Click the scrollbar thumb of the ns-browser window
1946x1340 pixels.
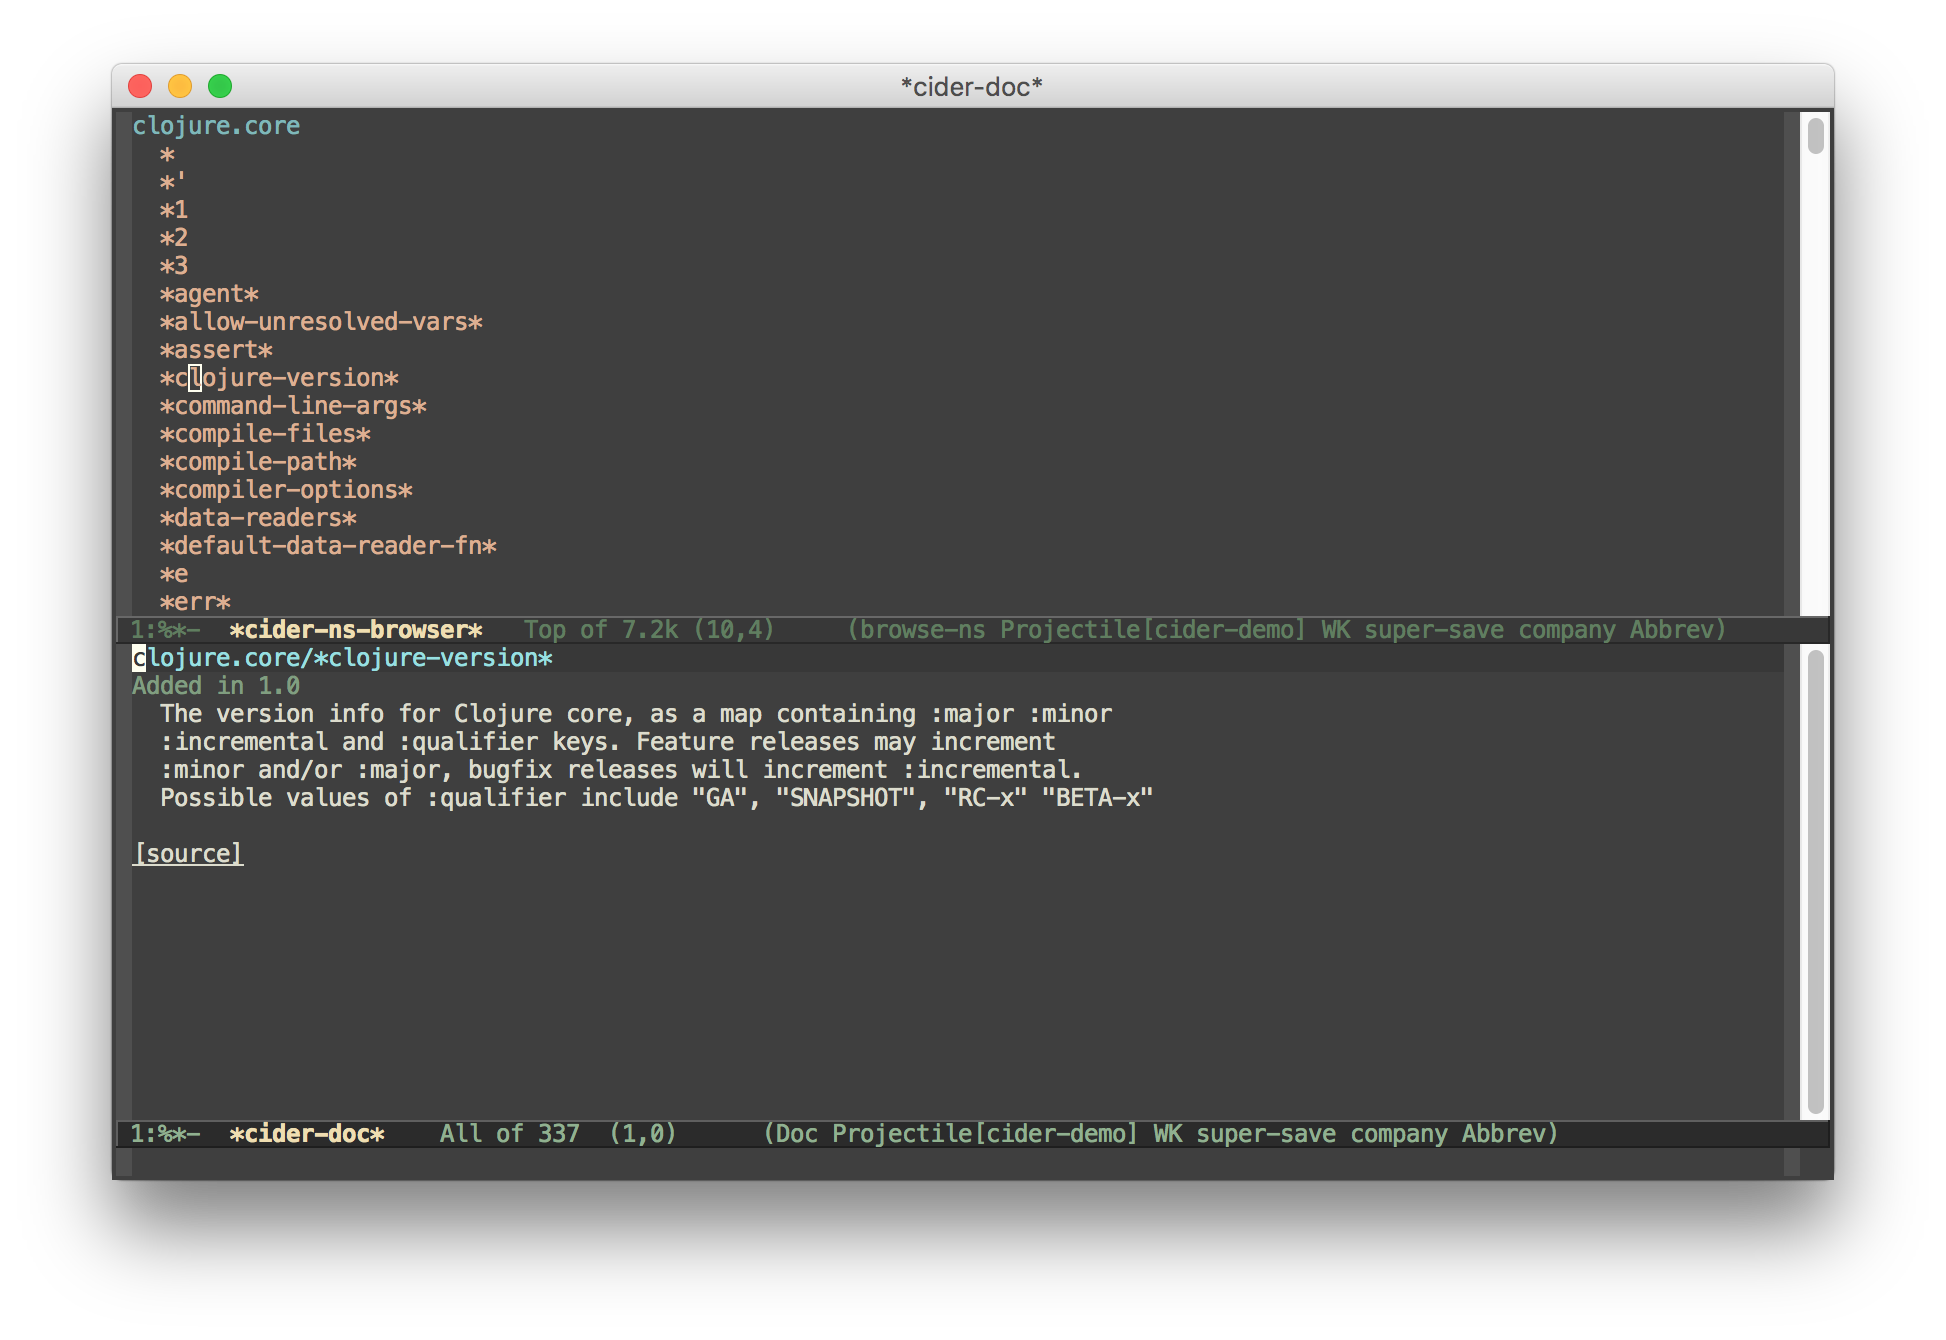(1815, 134)
